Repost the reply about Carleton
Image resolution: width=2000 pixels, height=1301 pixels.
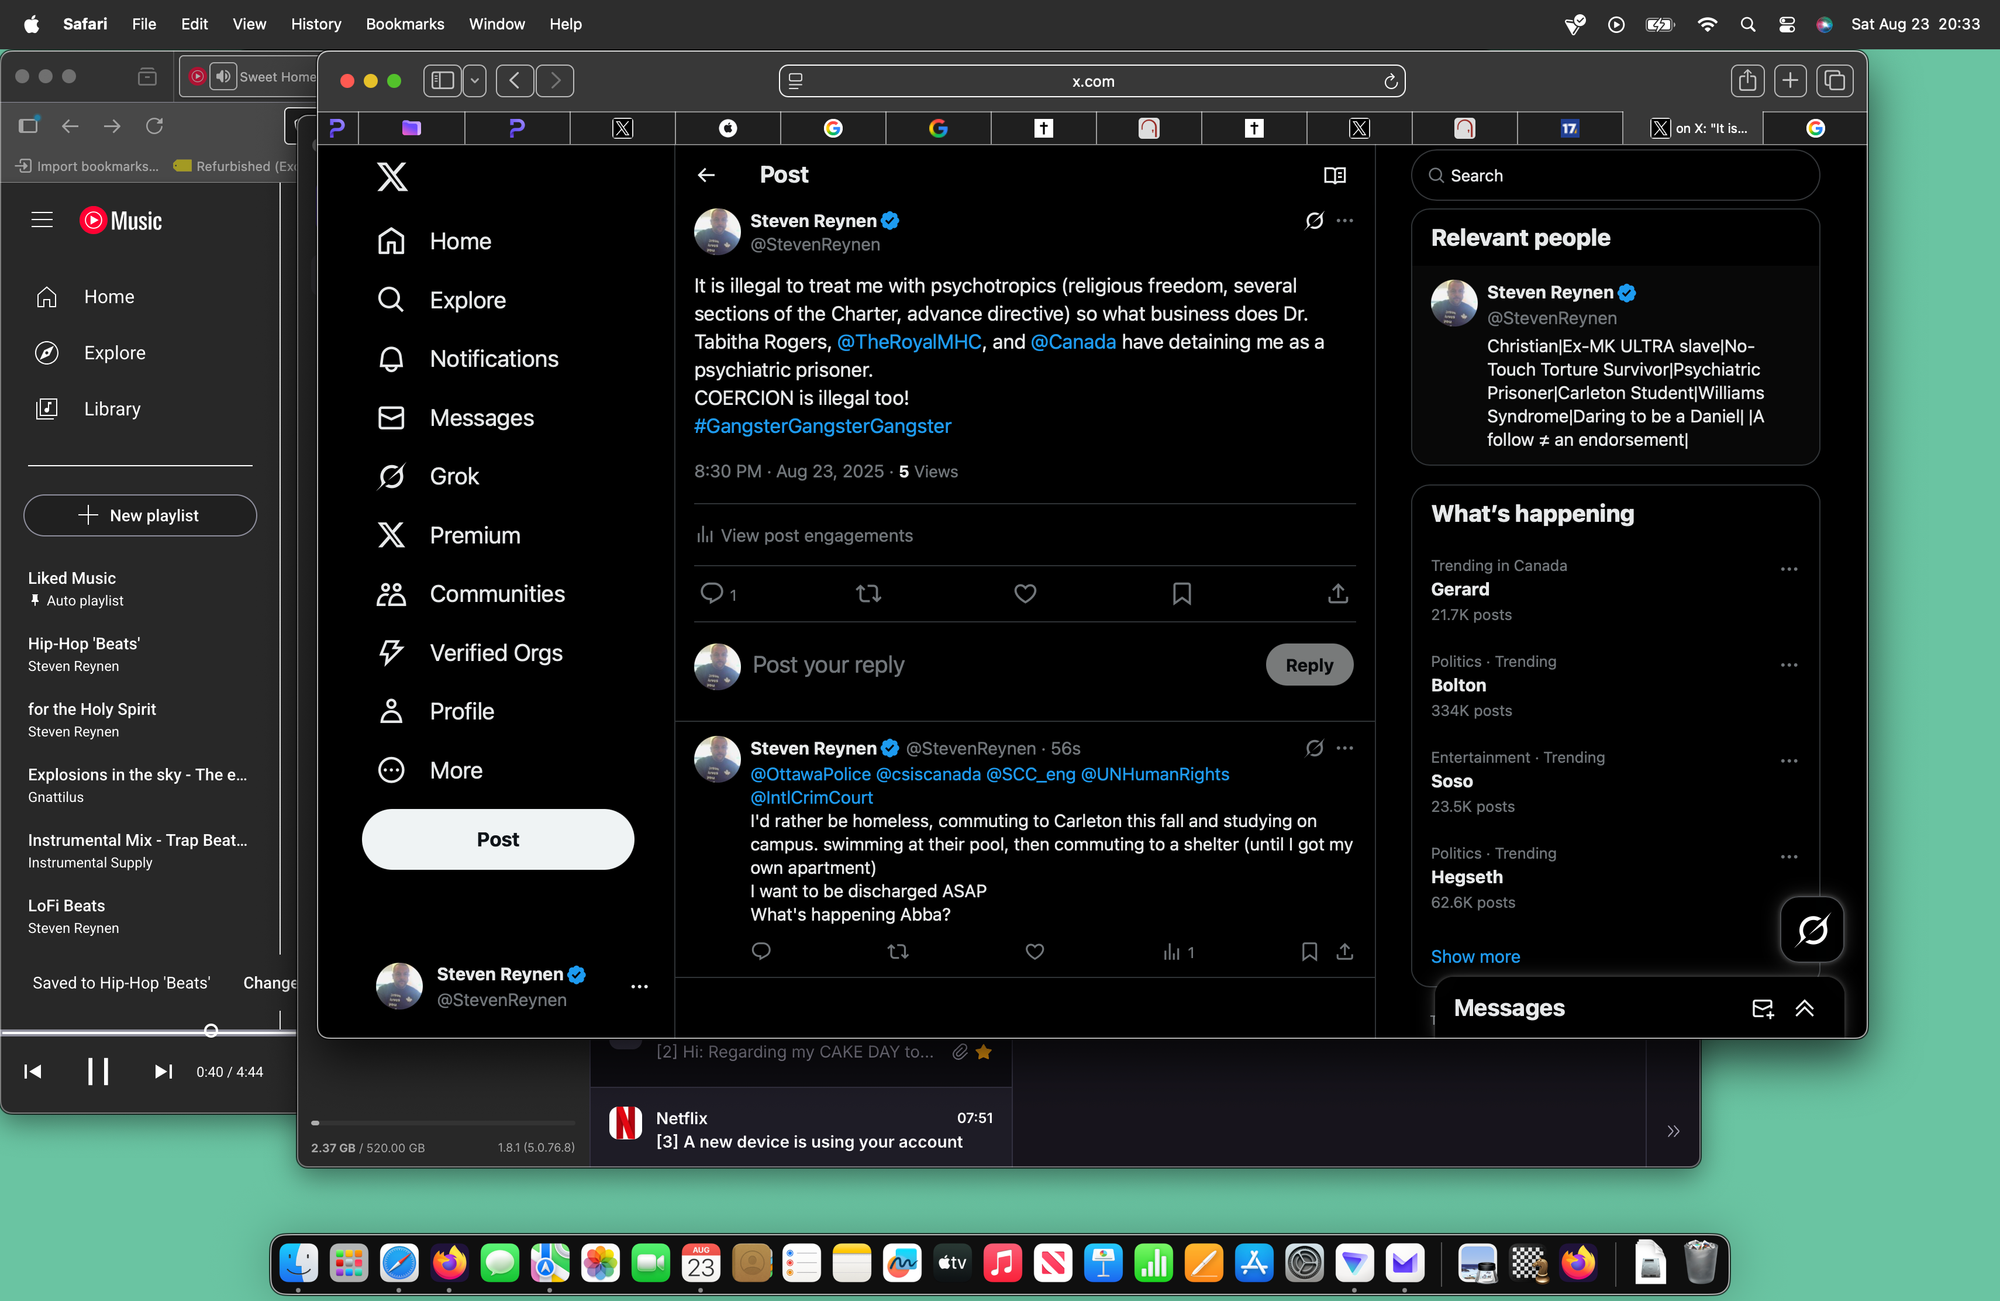[898, 951]
